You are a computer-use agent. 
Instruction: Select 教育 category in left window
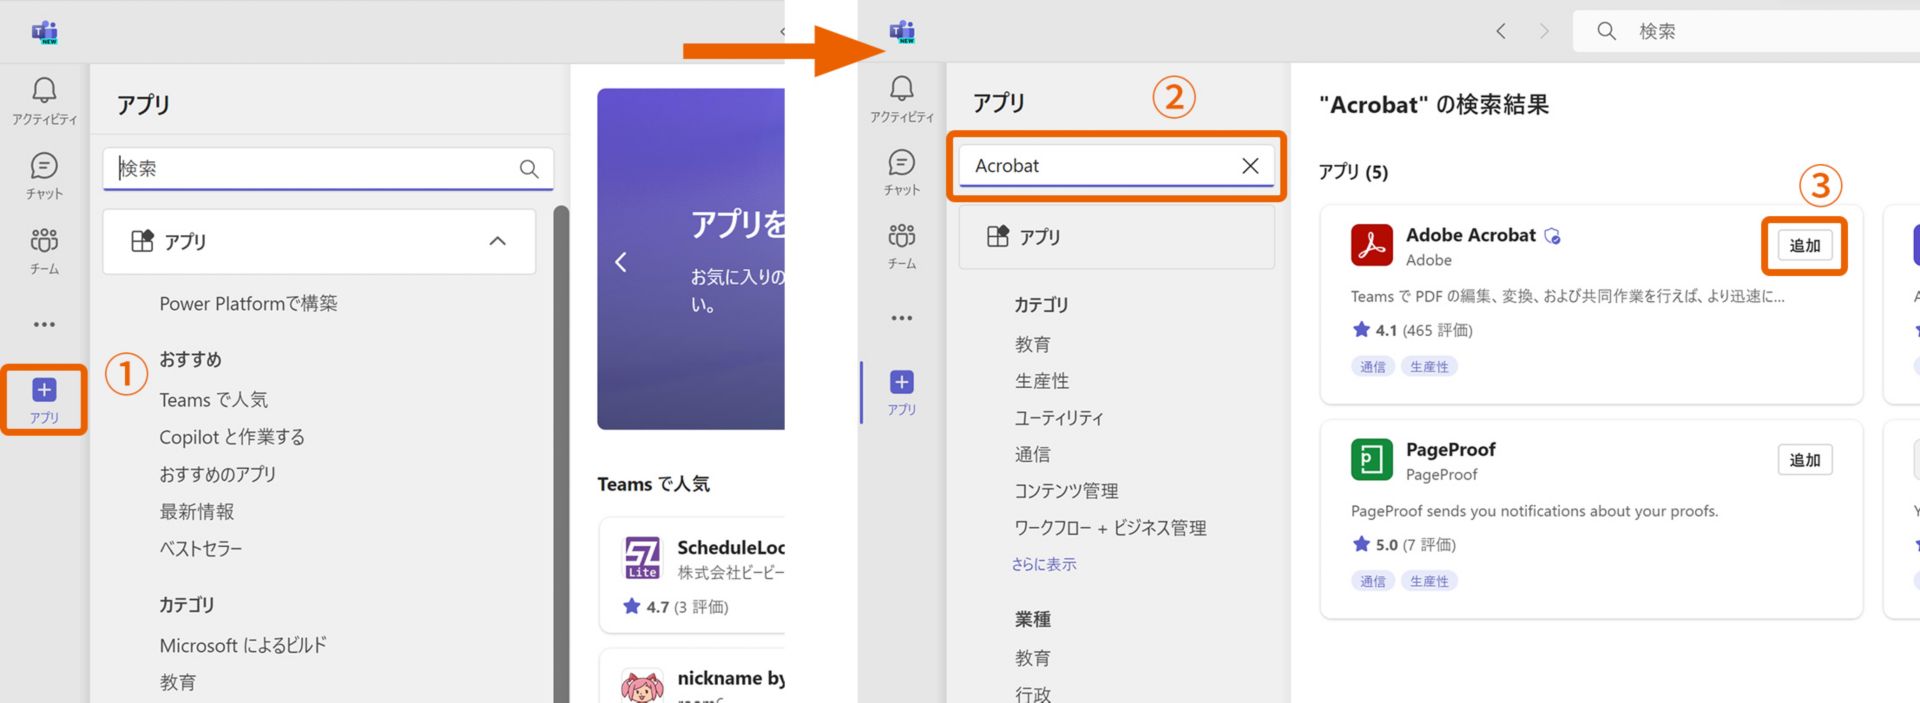pyautogui.click(x=177, y=682)
